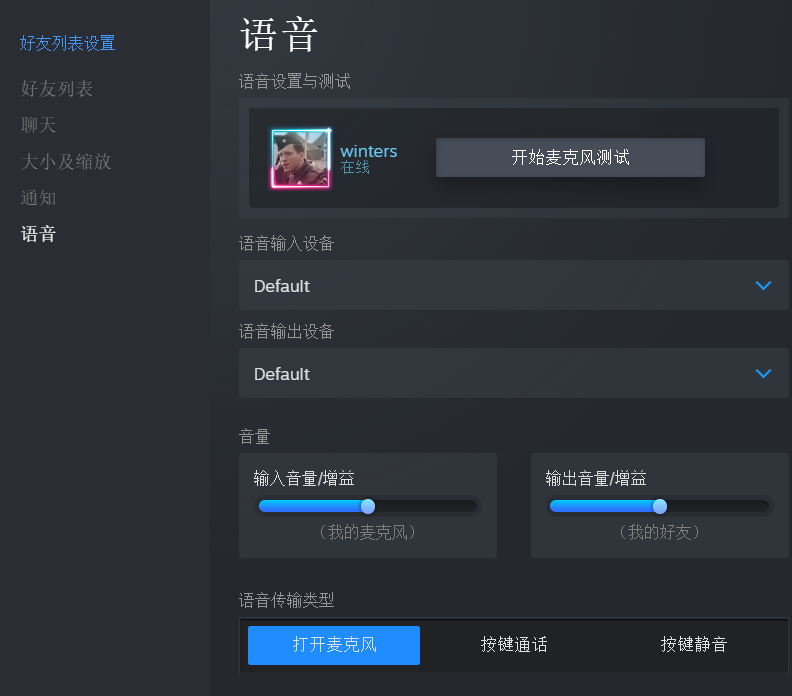This screenshot has height=696, width=792.
Task: Click the 输出音量/增益 slider handle
Action: [660, 506]
